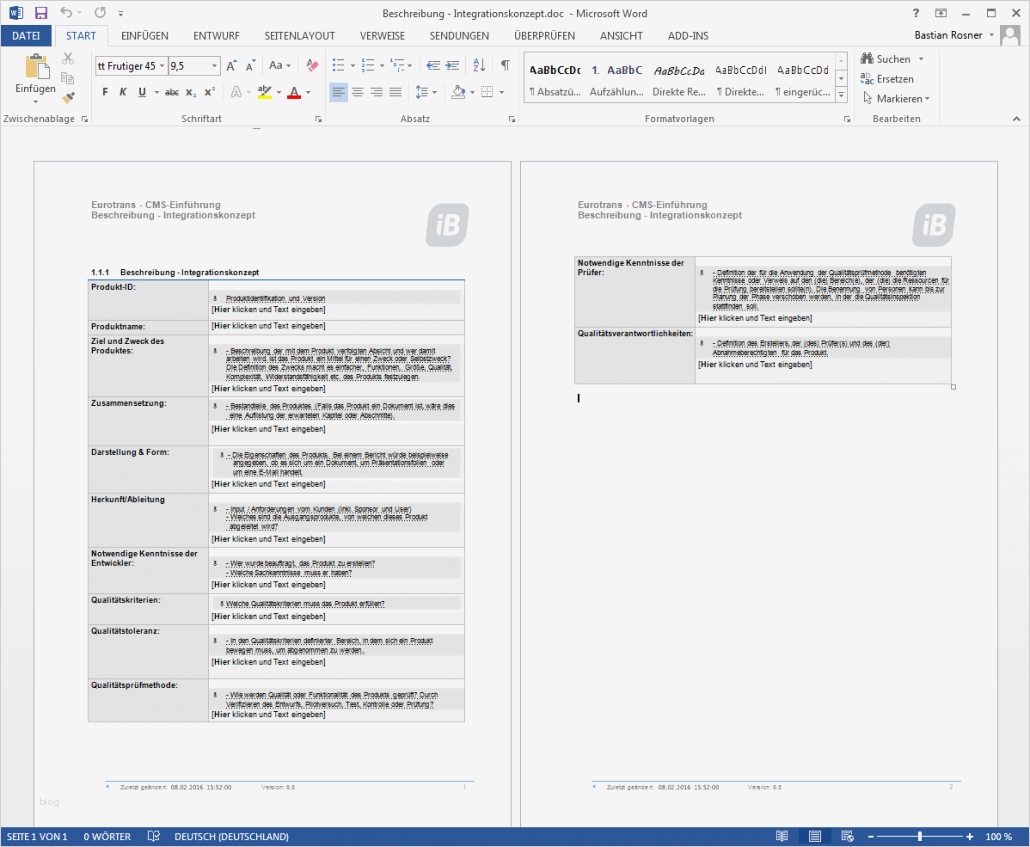Increase font size with the grow font icon
The width and height of the screenshot is (1030, 847).
(x=231, y=66)
